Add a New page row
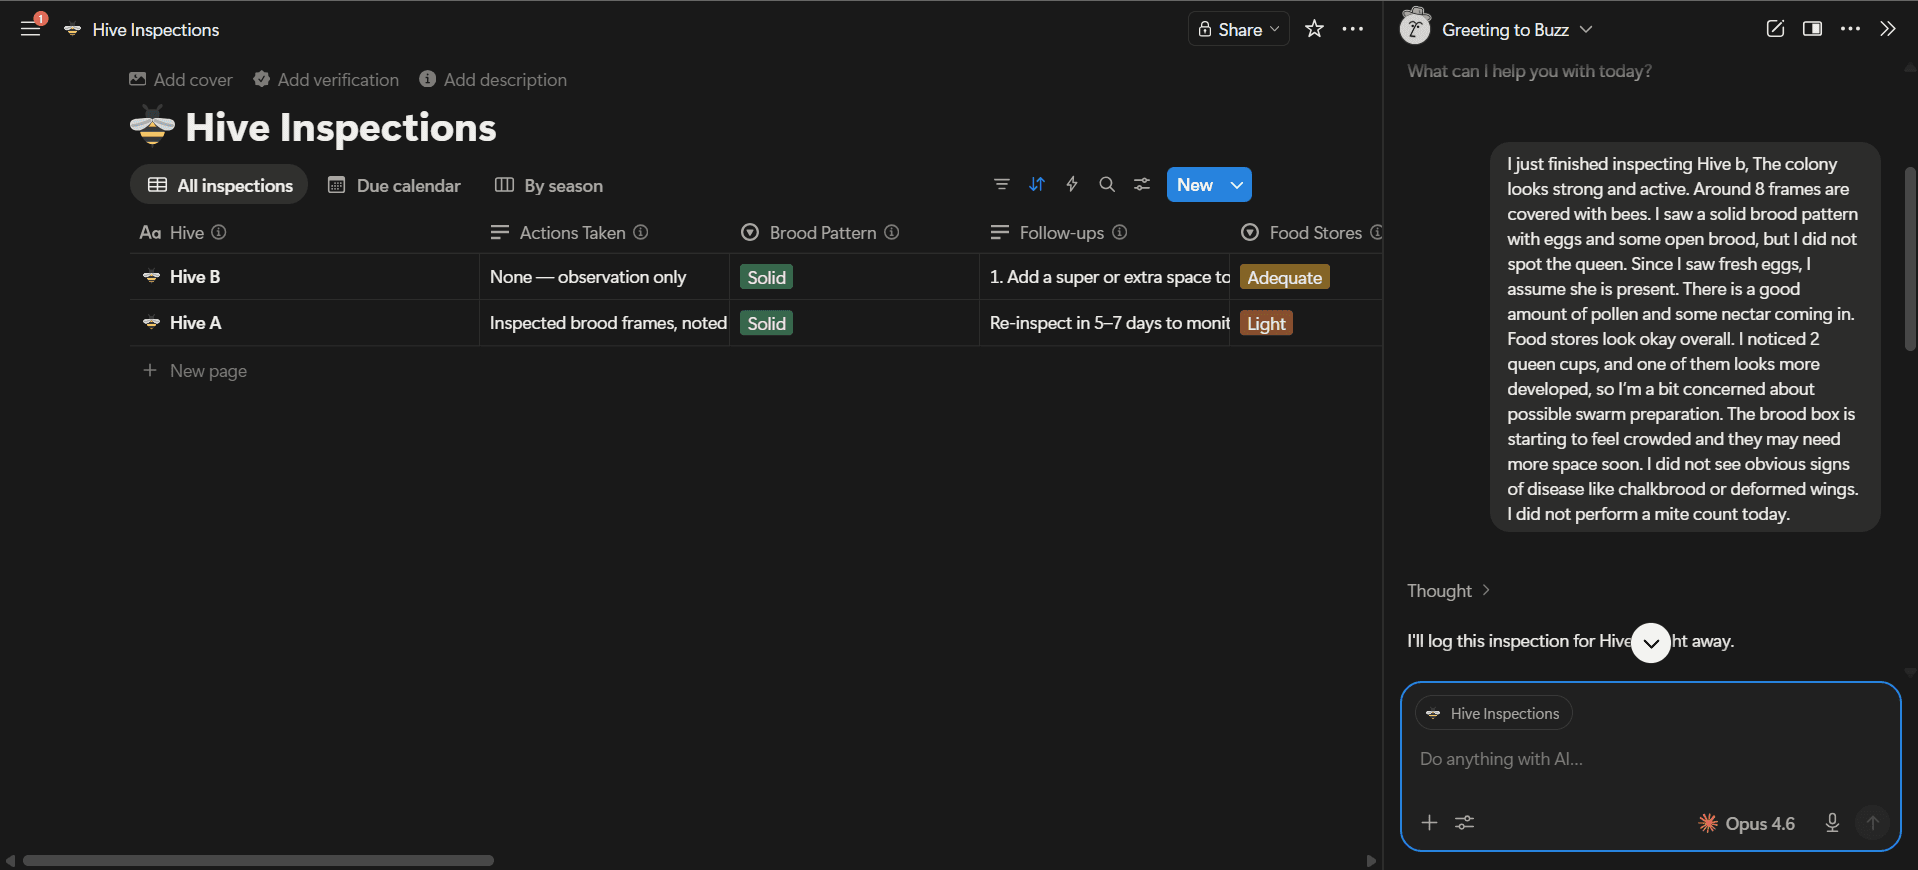 [208, 371]
